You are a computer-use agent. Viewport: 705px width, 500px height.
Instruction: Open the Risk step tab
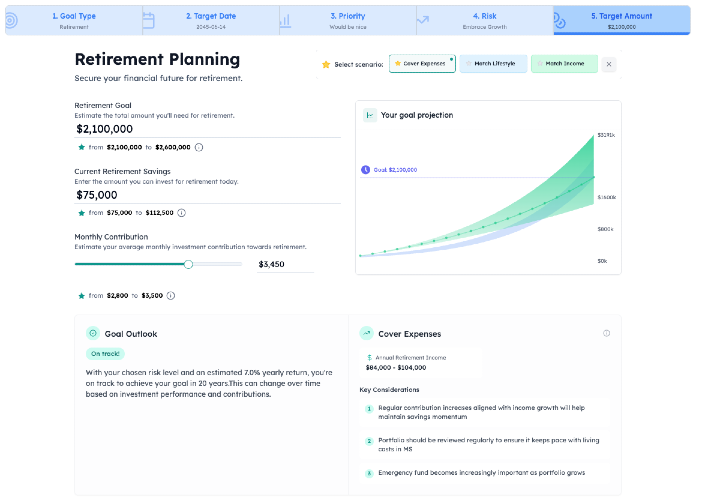coord(485,20)
